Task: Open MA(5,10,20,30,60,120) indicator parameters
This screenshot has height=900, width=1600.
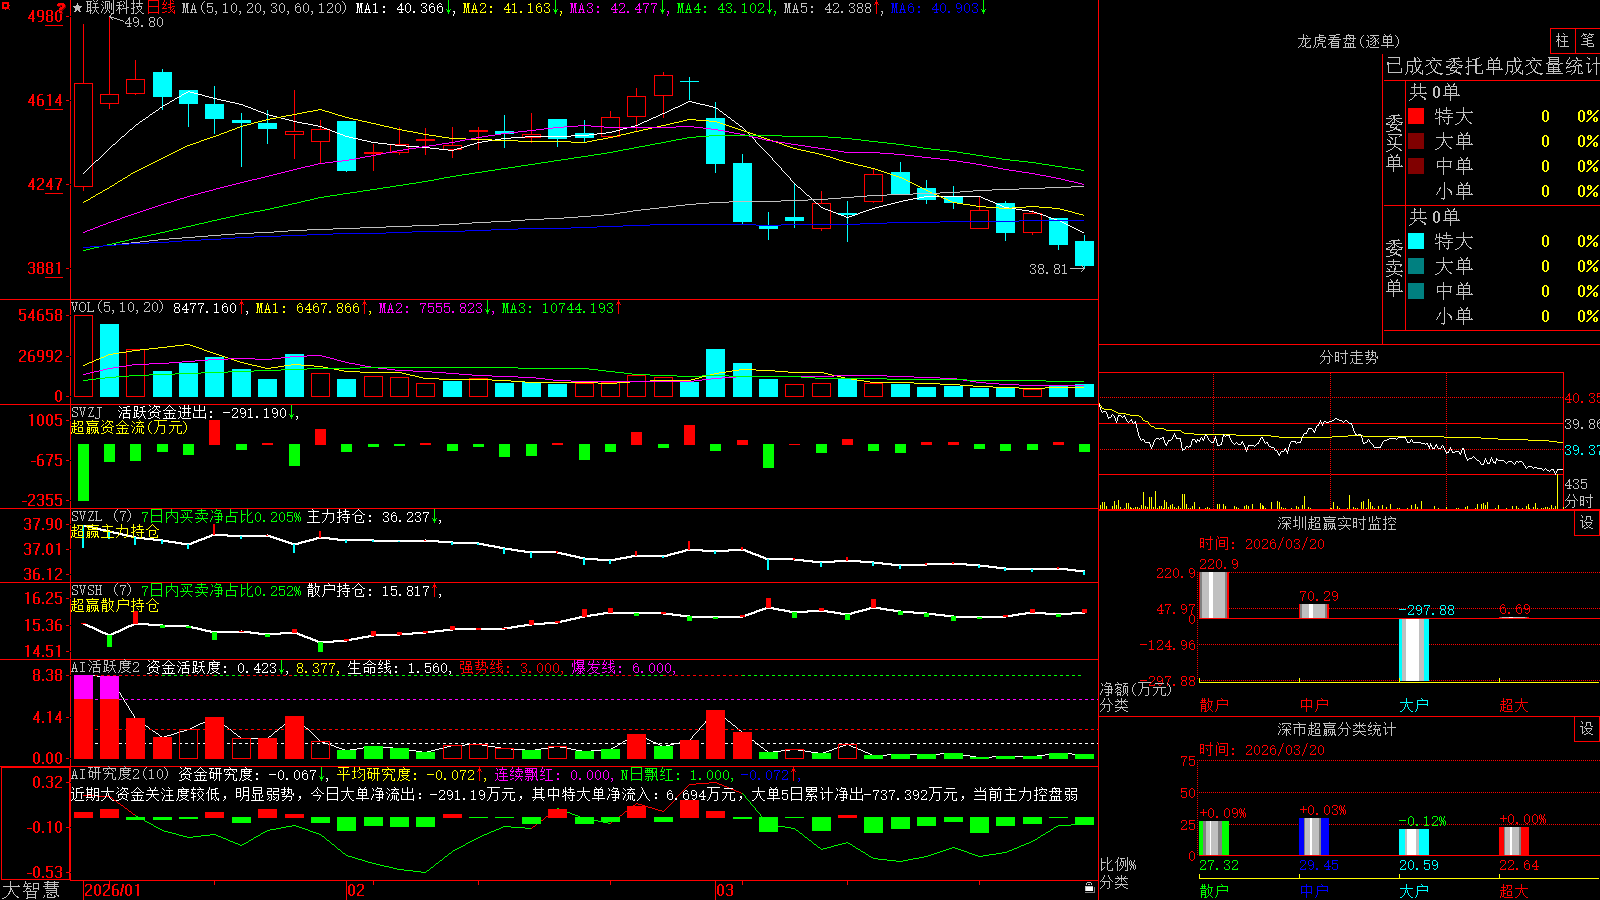Action: pyautogui.click(x=265, y=8)
